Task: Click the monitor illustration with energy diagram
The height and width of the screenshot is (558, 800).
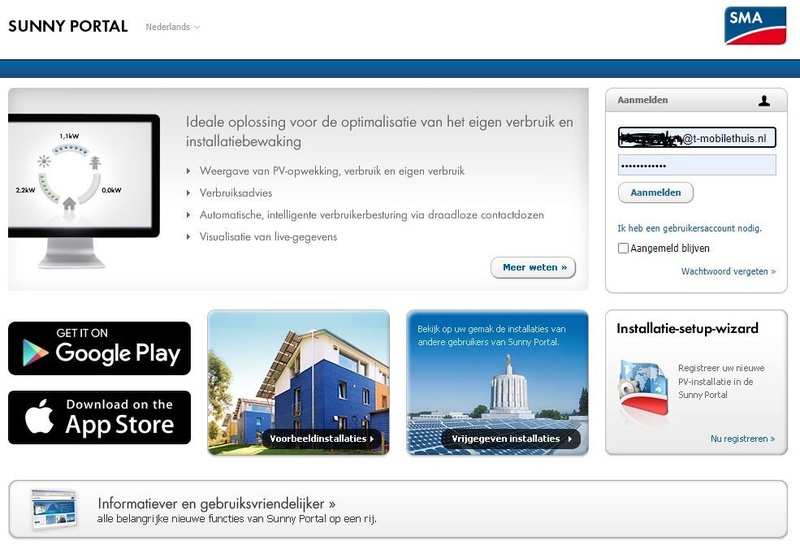Action: [x=84, y=191]
